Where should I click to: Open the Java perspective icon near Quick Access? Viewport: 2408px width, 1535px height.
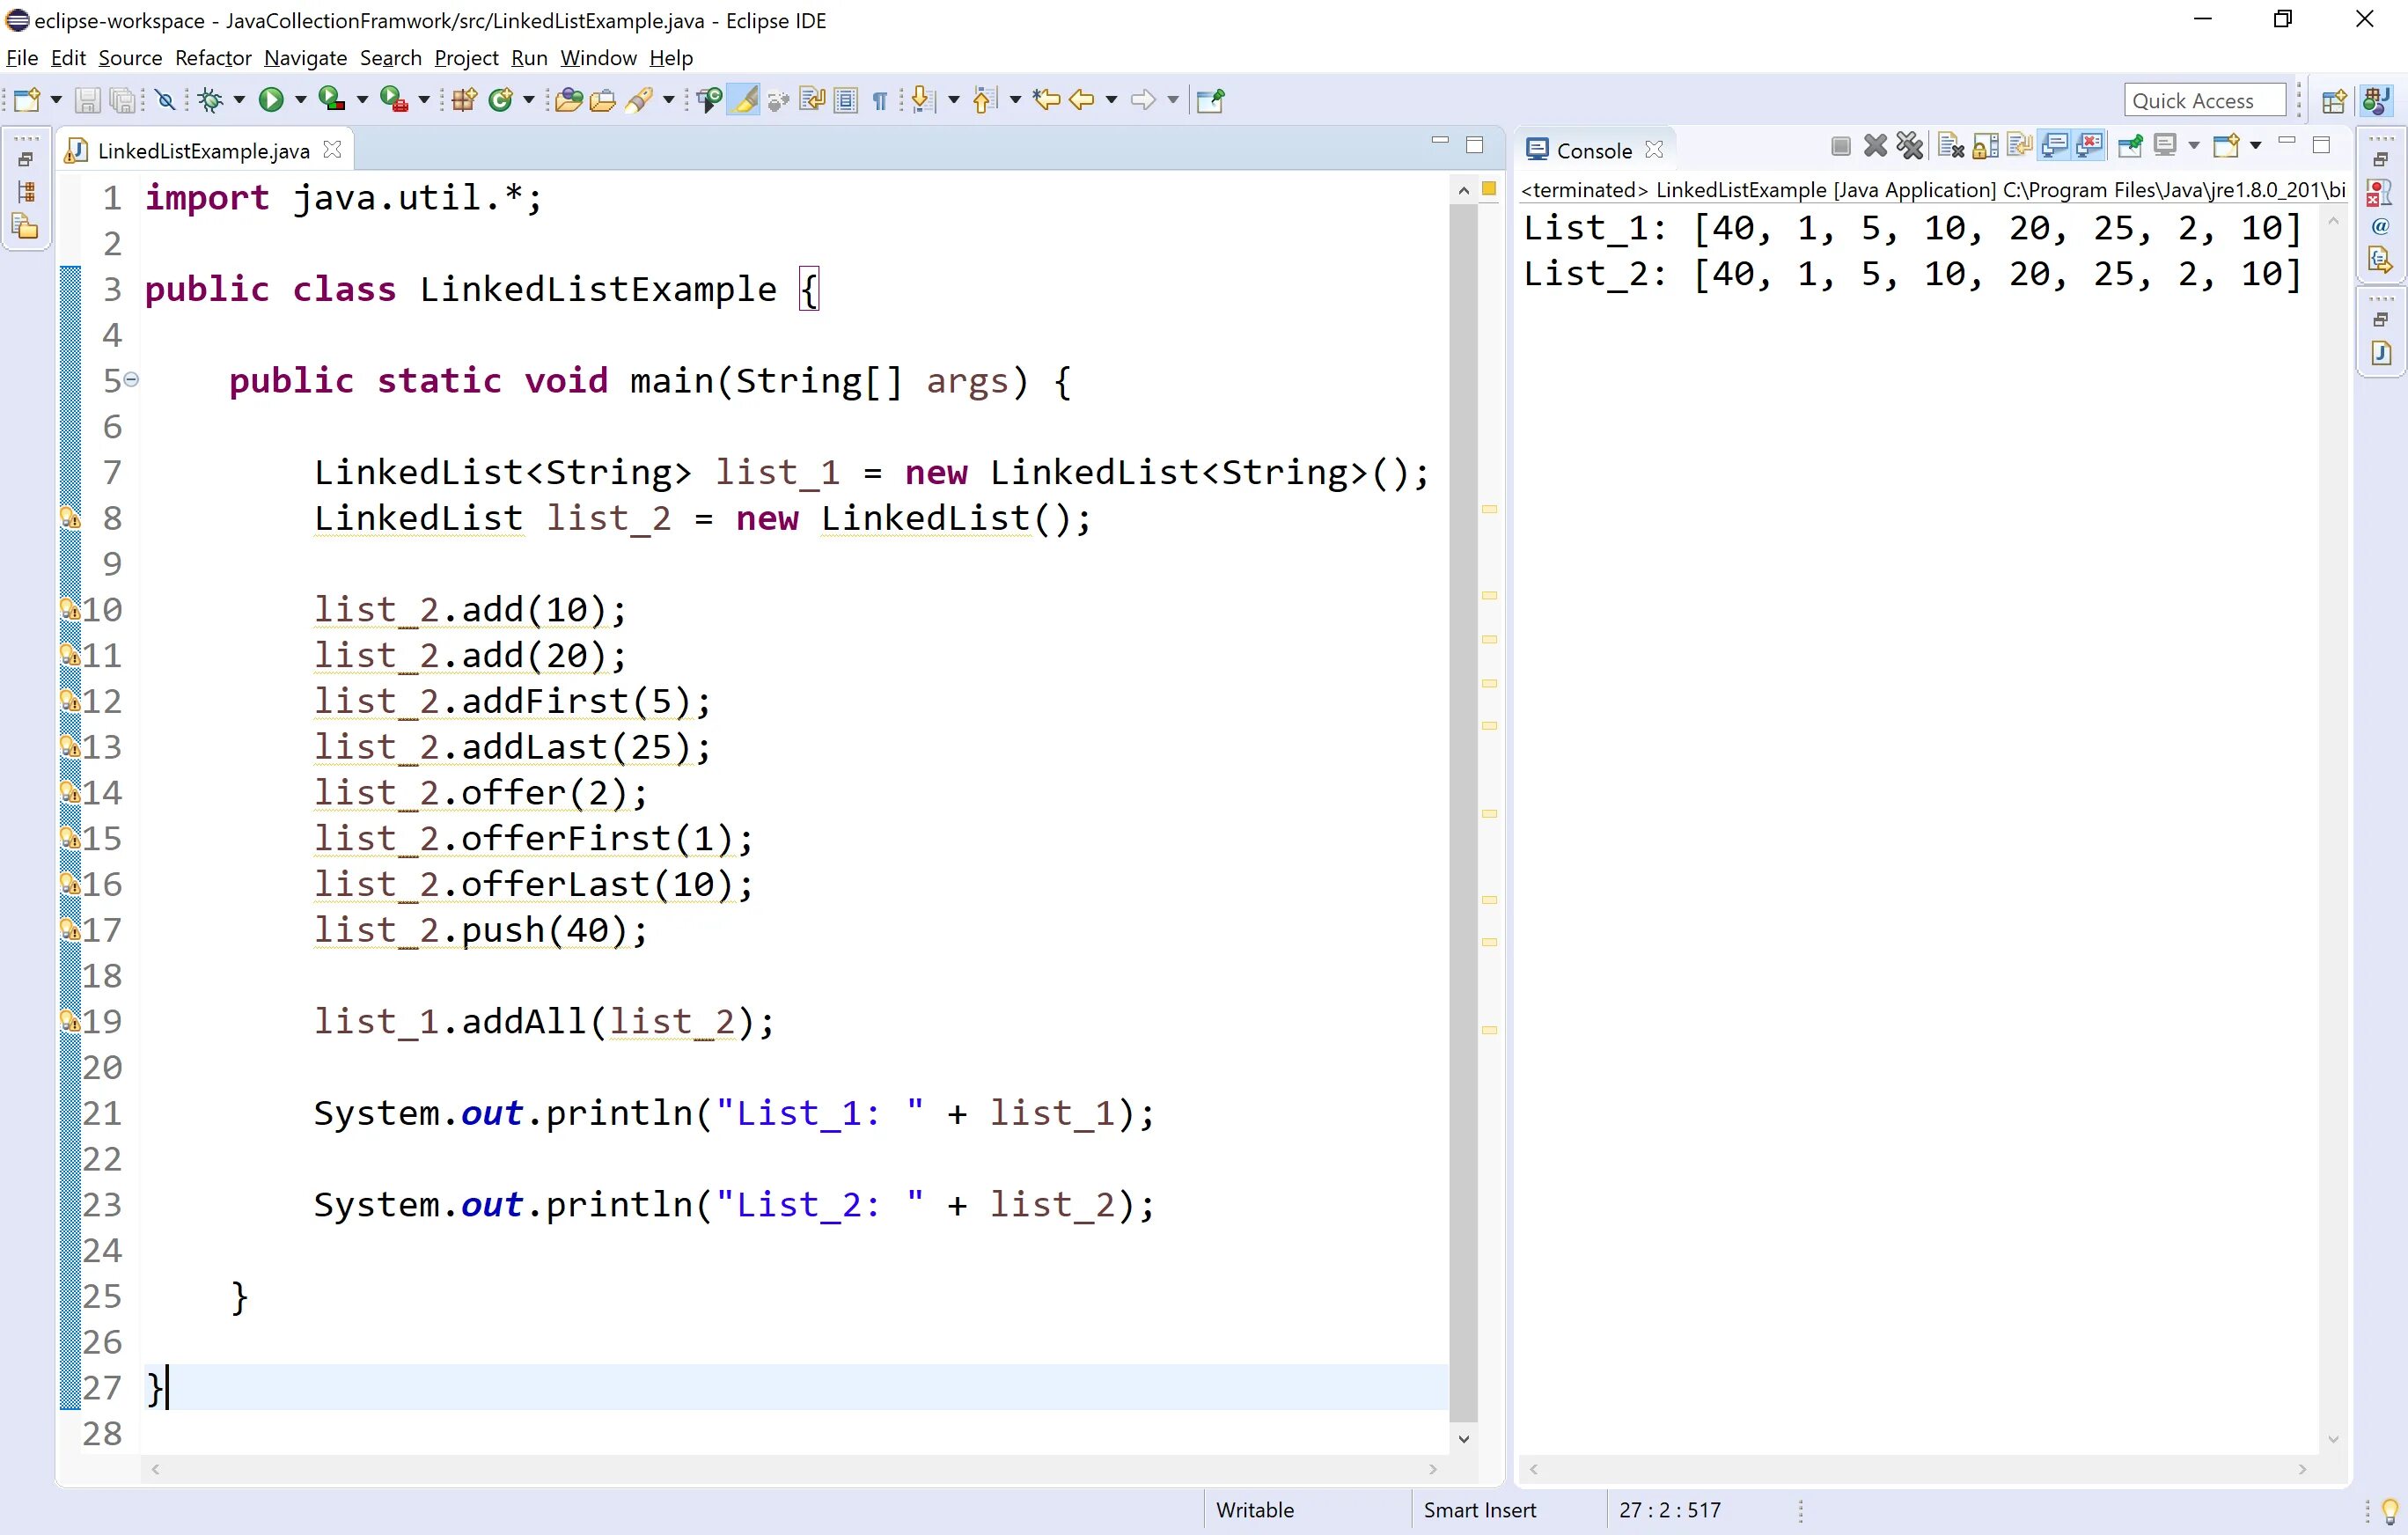tap(2376, 99)
